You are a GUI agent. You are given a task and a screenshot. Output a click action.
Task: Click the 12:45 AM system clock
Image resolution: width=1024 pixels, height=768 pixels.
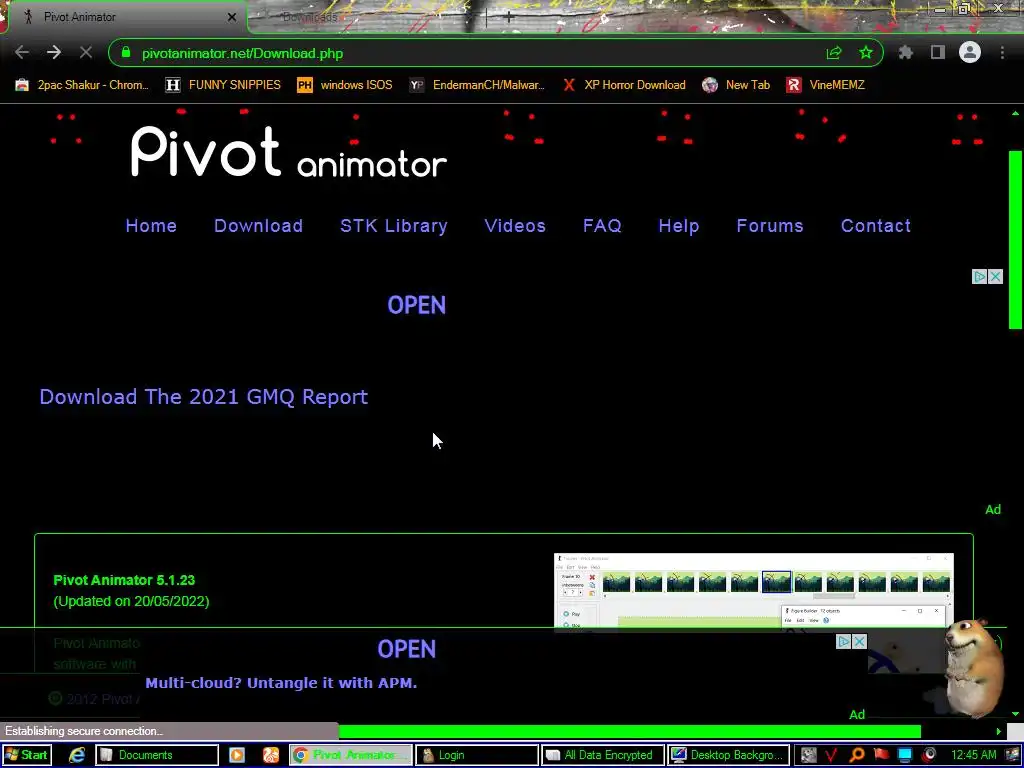[x=973, y=755]
